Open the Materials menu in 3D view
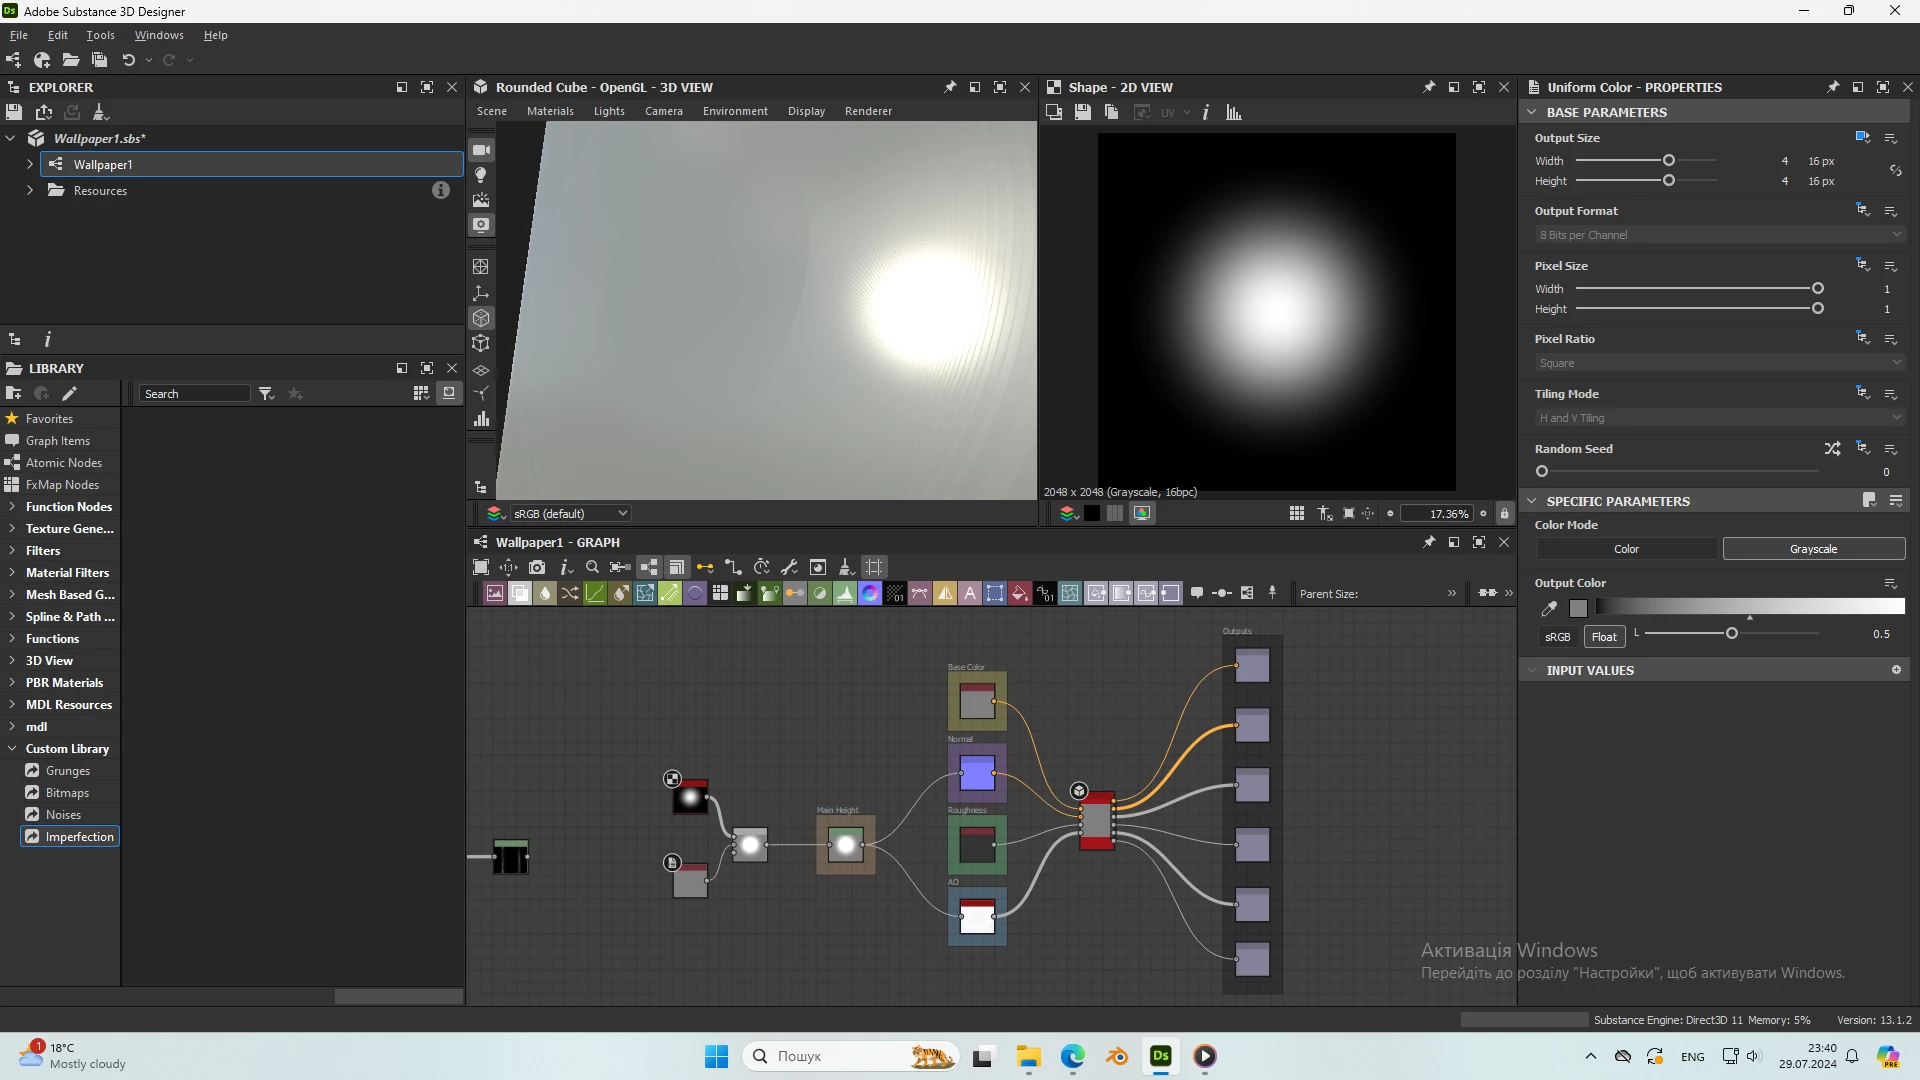This screenshot has width=1920, height=1080. click(x=550, y=111)
